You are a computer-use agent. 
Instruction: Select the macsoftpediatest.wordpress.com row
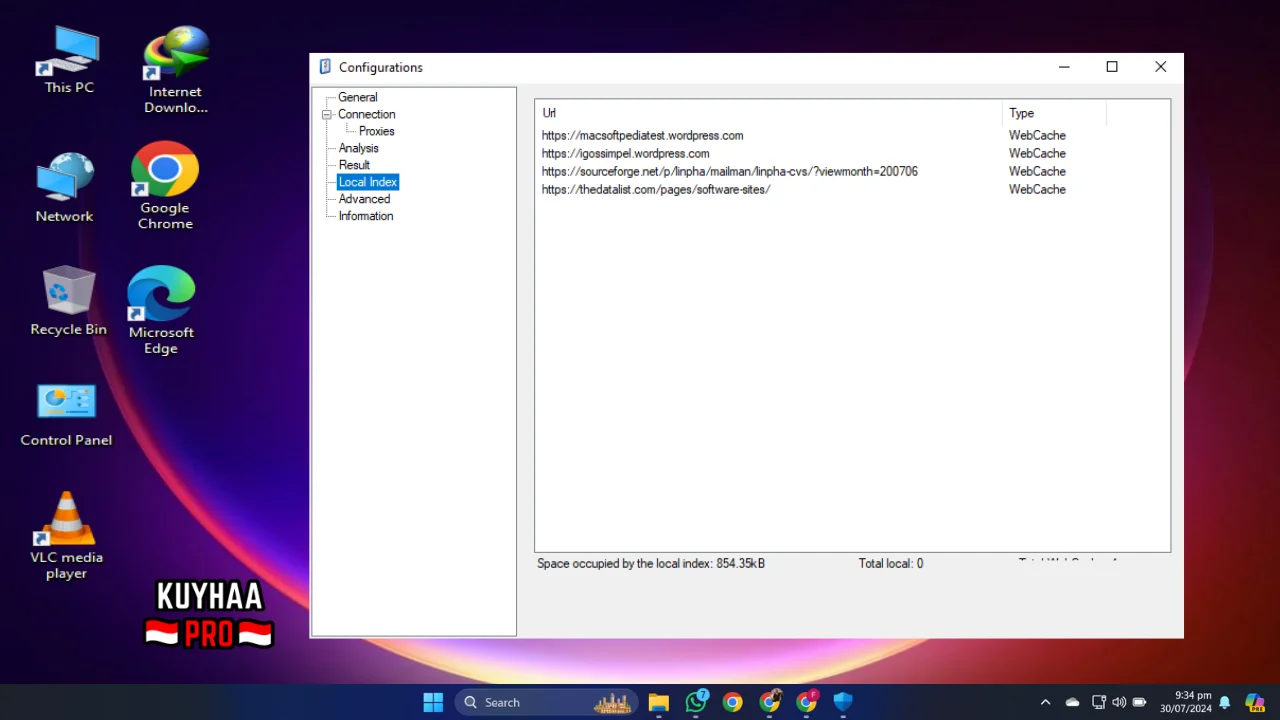tap(852, 135)
